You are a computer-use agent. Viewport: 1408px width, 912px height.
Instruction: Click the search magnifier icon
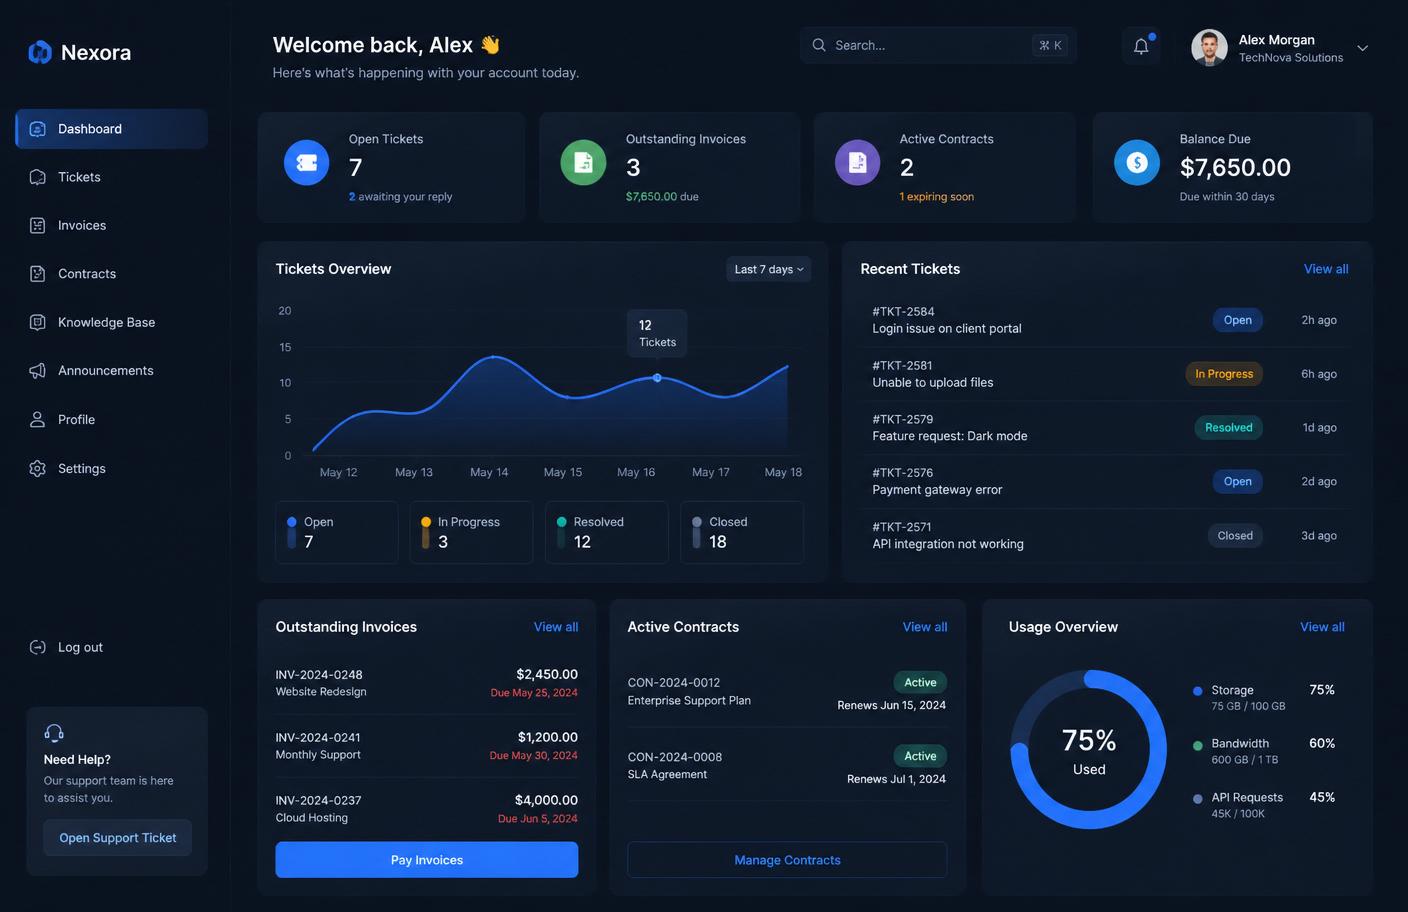point(819,45)
